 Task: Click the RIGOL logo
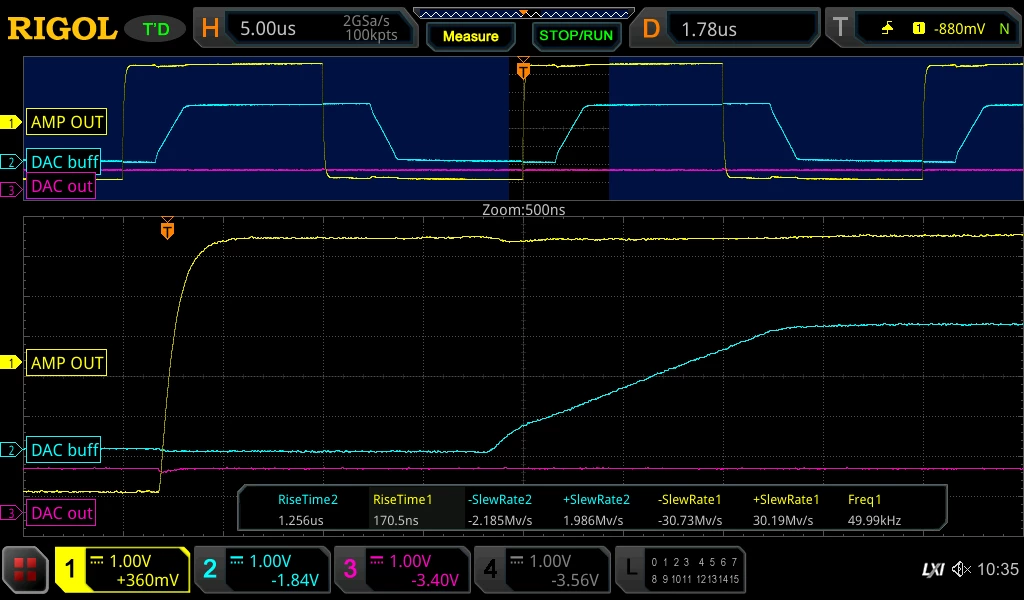pos(61,29)
